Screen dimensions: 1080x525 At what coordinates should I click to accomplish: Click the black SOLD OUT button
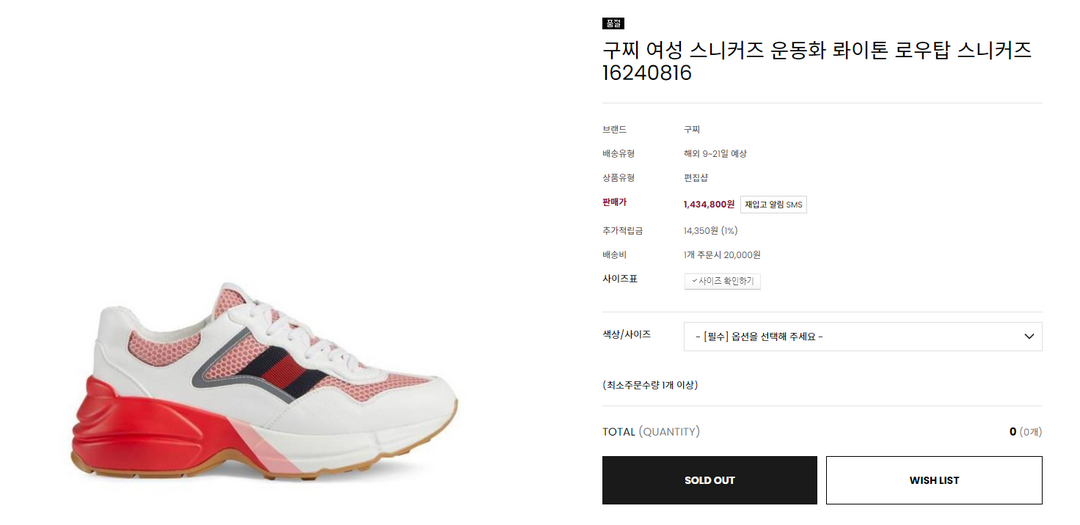tap(709, 480)
